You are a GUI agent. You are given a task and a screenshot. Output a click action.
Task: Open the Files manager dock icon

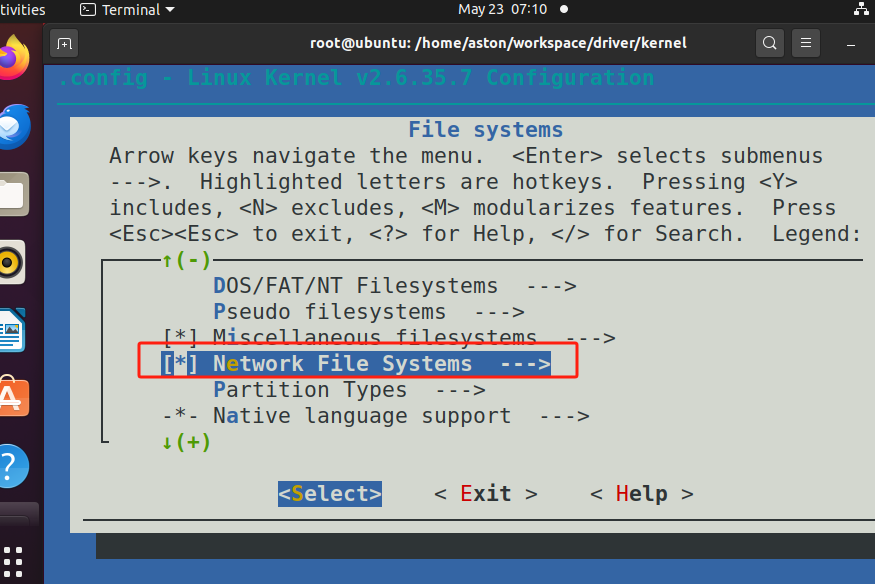click(13, 195)
